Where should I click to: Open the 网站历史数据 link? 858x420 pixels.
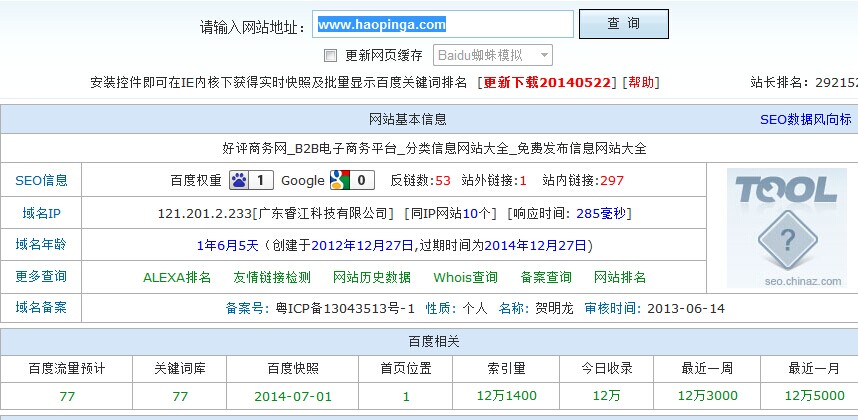click(x=372, y=277)
